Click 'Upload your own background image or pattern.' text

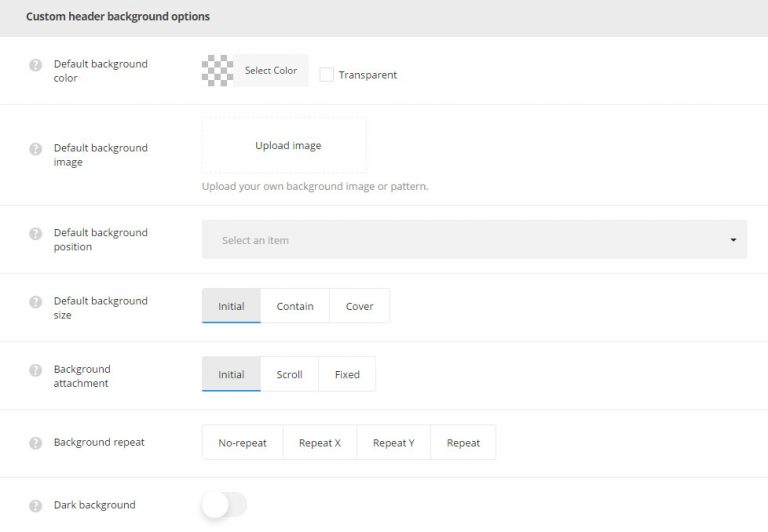pyautogui.click(x=315, y=187)
